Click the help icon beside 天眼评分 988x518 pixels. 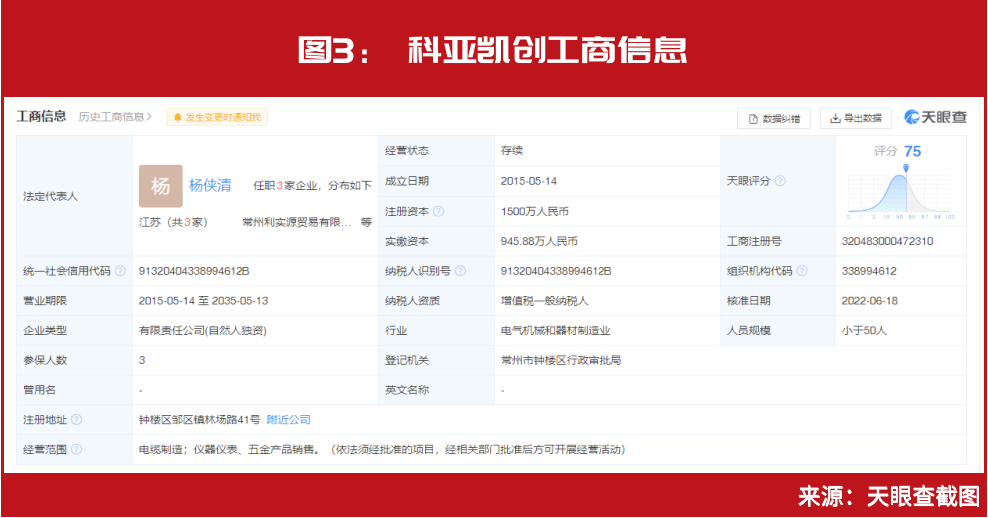click(x=780, y=181)
